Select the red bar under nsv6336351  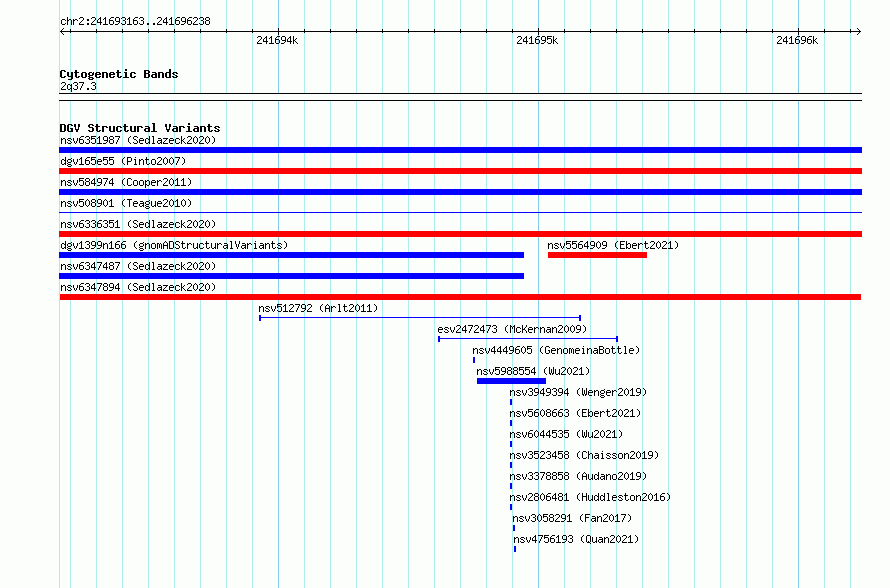460,234
